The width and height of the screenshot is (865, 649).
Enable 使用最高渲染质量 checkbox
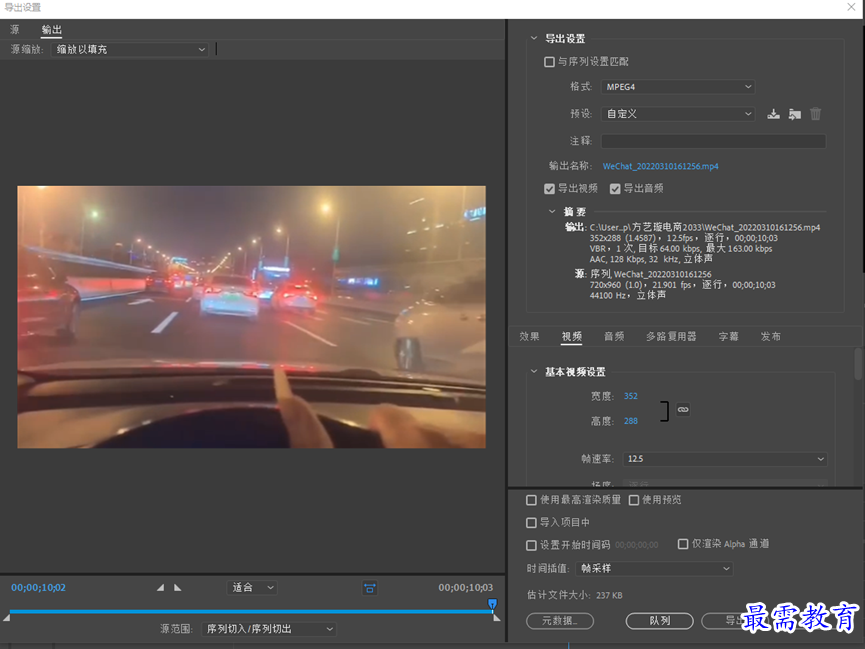click(531, 500)
